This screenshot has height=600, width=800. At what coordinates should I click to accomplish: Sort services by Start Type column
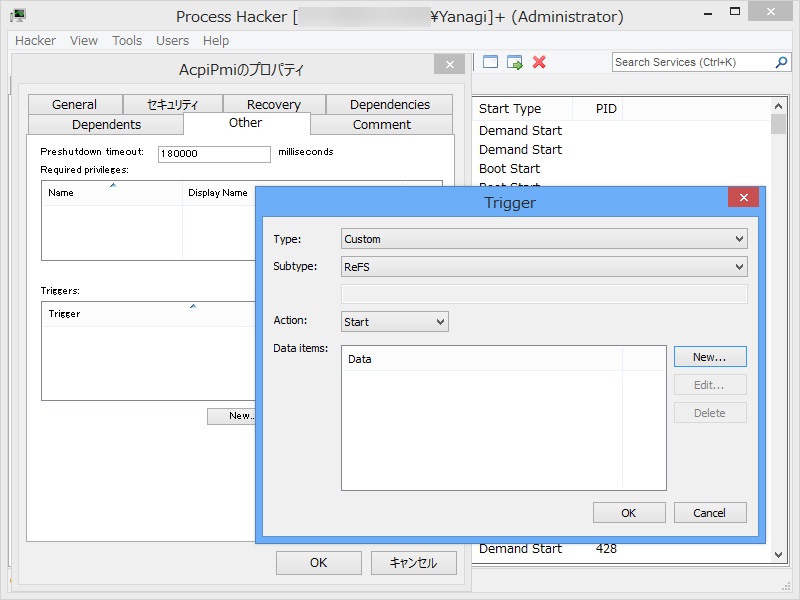pos(522,109)
